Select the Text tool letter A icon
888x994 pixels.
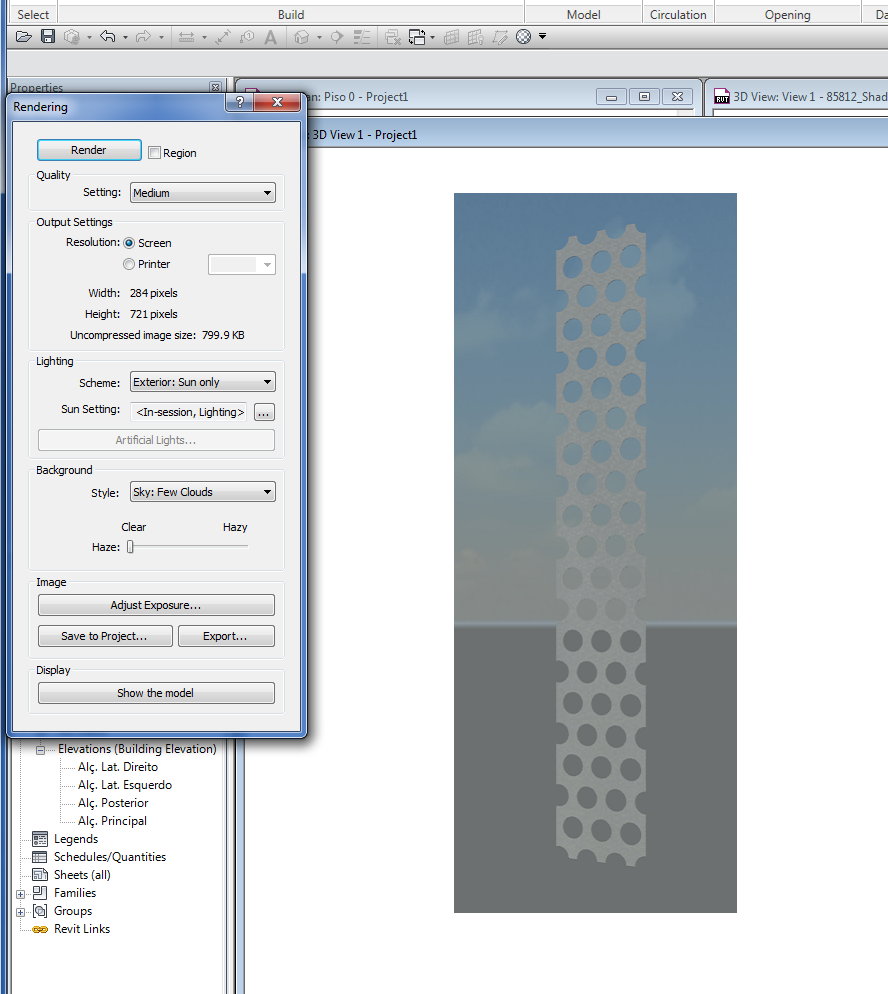pyautogui.click(x=271, y=37)
